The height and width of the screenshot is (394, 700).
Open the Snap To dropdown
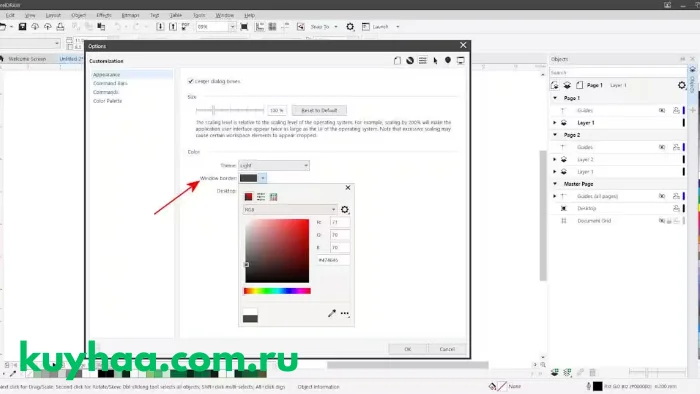pos(336,27)
